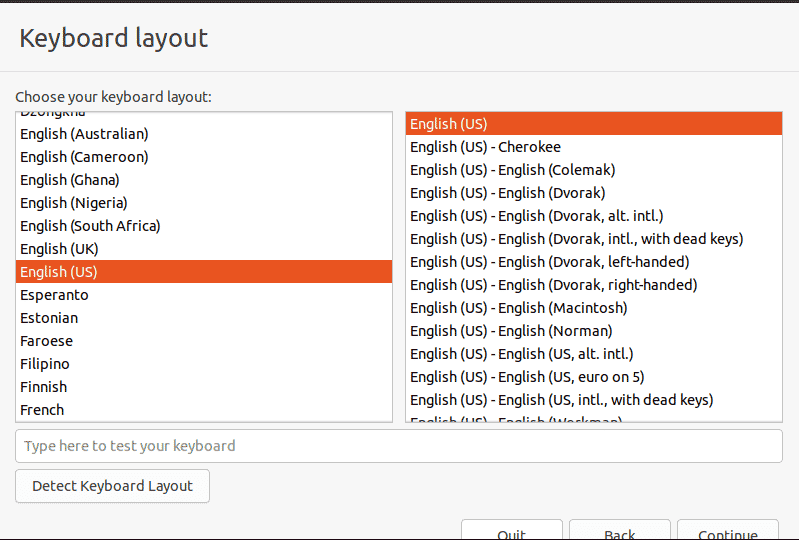This screenshot has height=540, width=799.
Task: Select Estonian language
Action: [204, 318]
